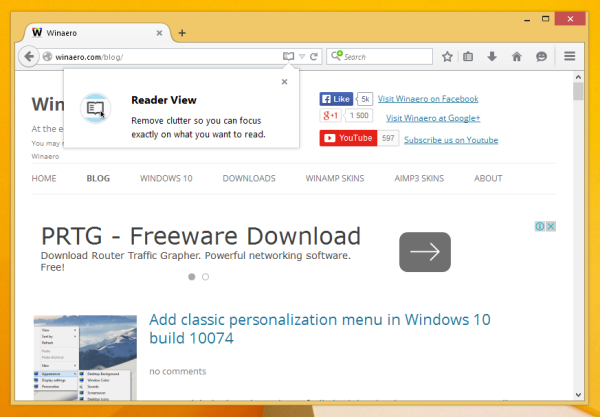
Task: Click the winaero.com/blog/ address field
Action: click(x=165, y=57)
